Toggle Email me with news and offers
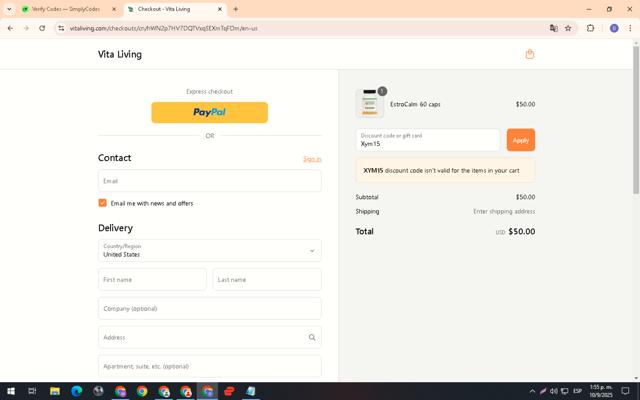640x400 pixels. point(102,203)
